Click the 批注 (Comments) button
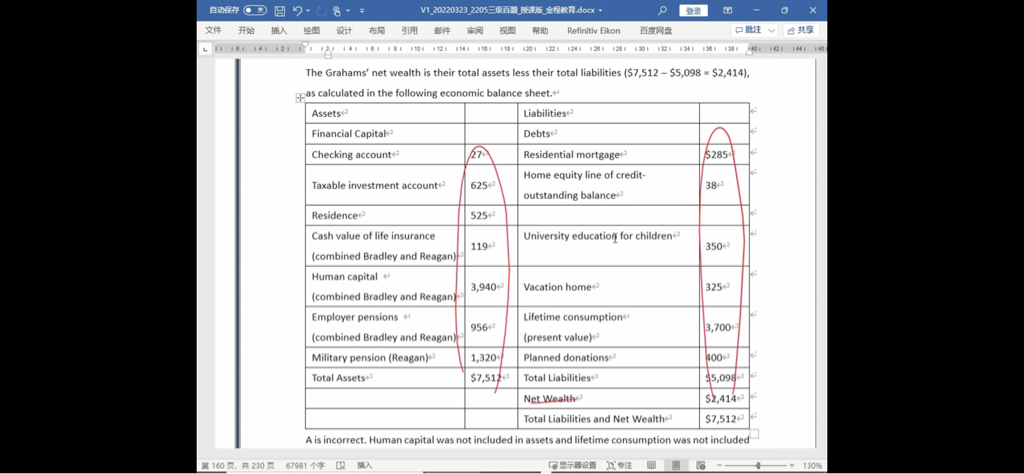 click(748, 30)
